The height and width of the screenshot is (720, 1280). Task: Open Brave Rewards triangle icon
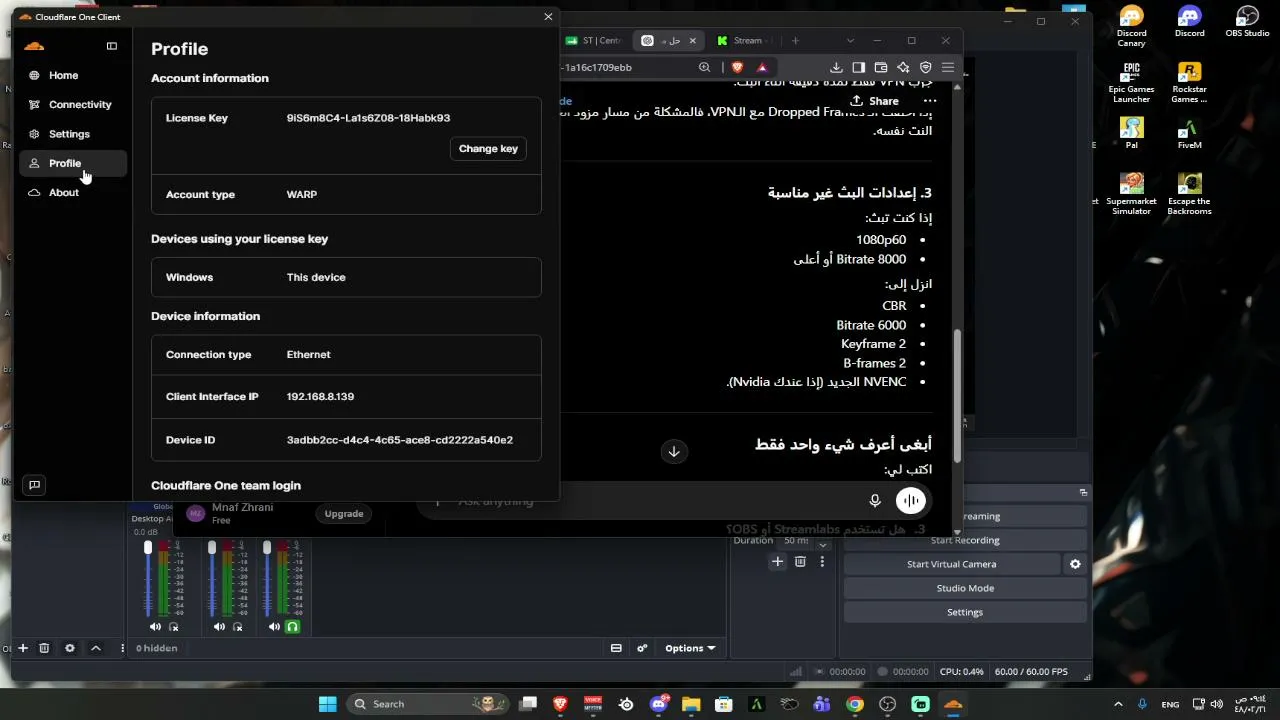point(762,67)
